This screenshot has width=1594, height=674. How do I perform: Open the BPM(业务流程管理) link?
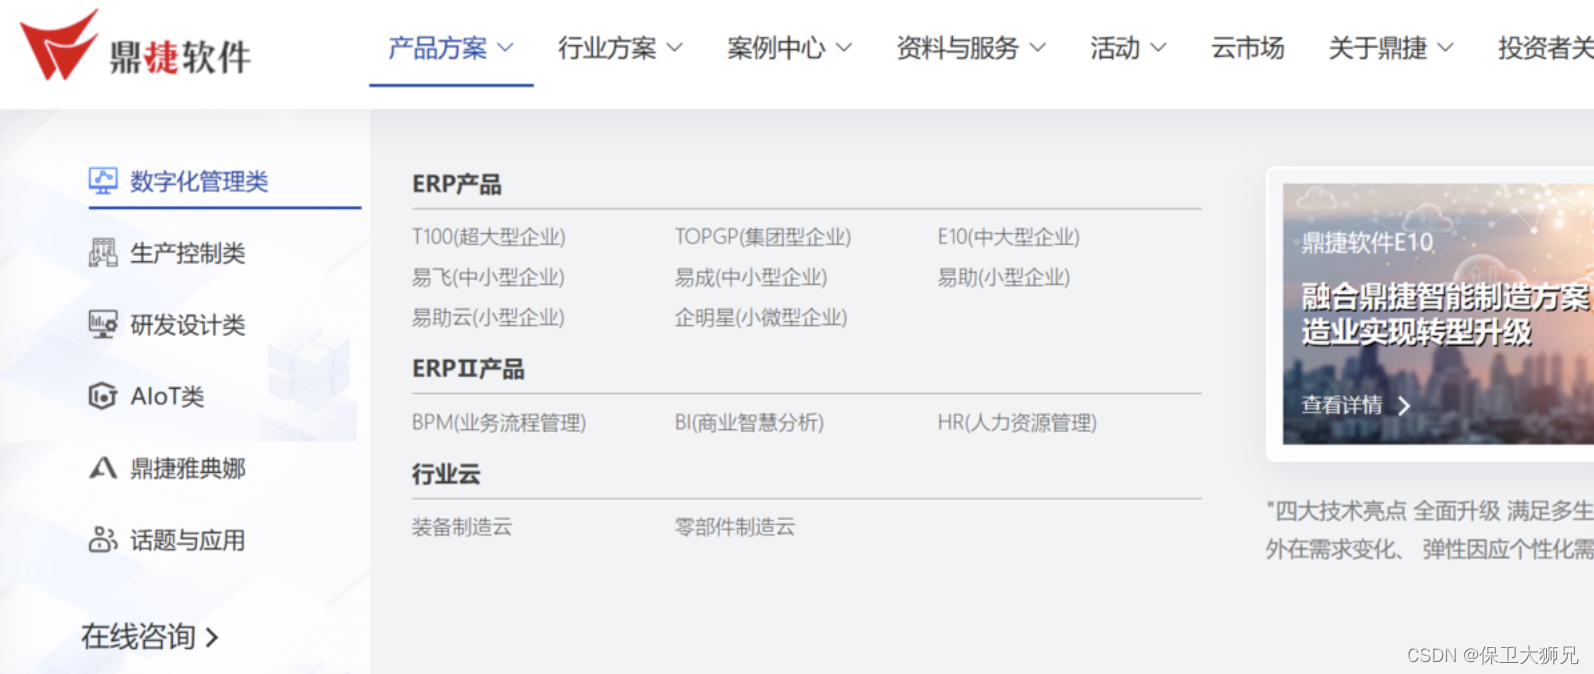(499, 422)
